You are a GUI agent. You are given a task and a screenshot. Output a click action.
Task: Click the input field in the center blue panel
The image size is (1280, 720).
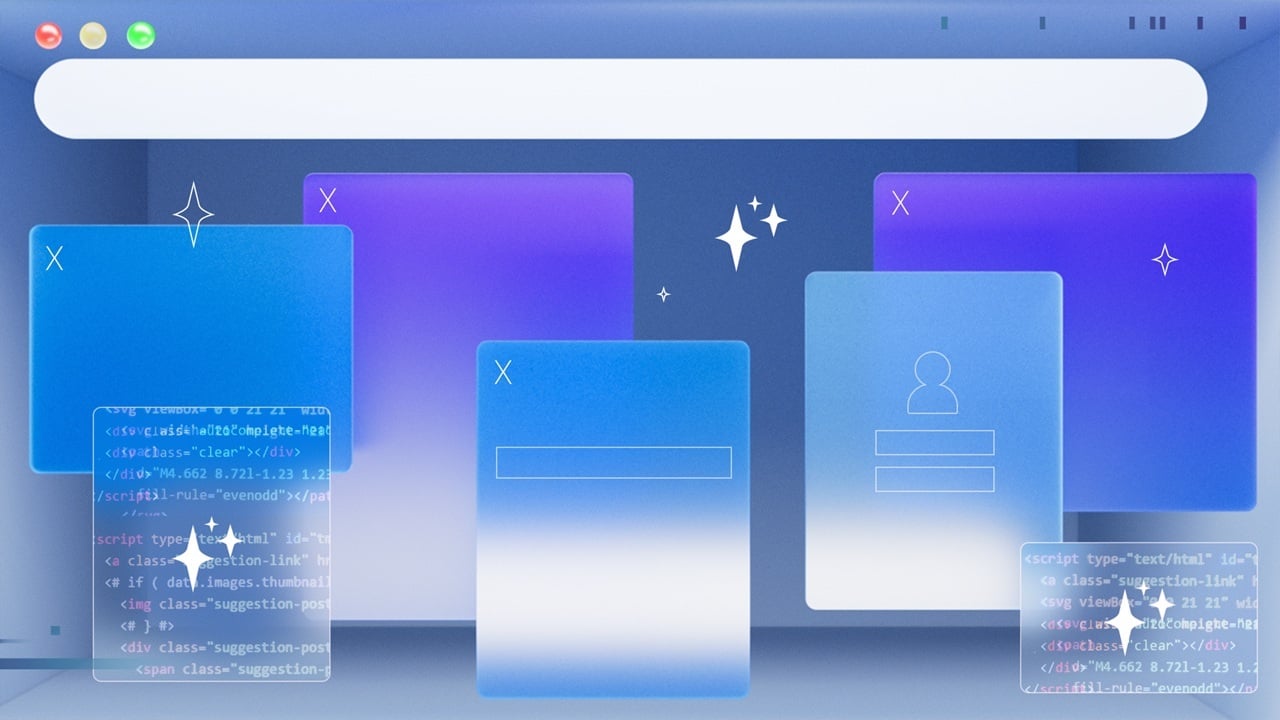[614, 462]
